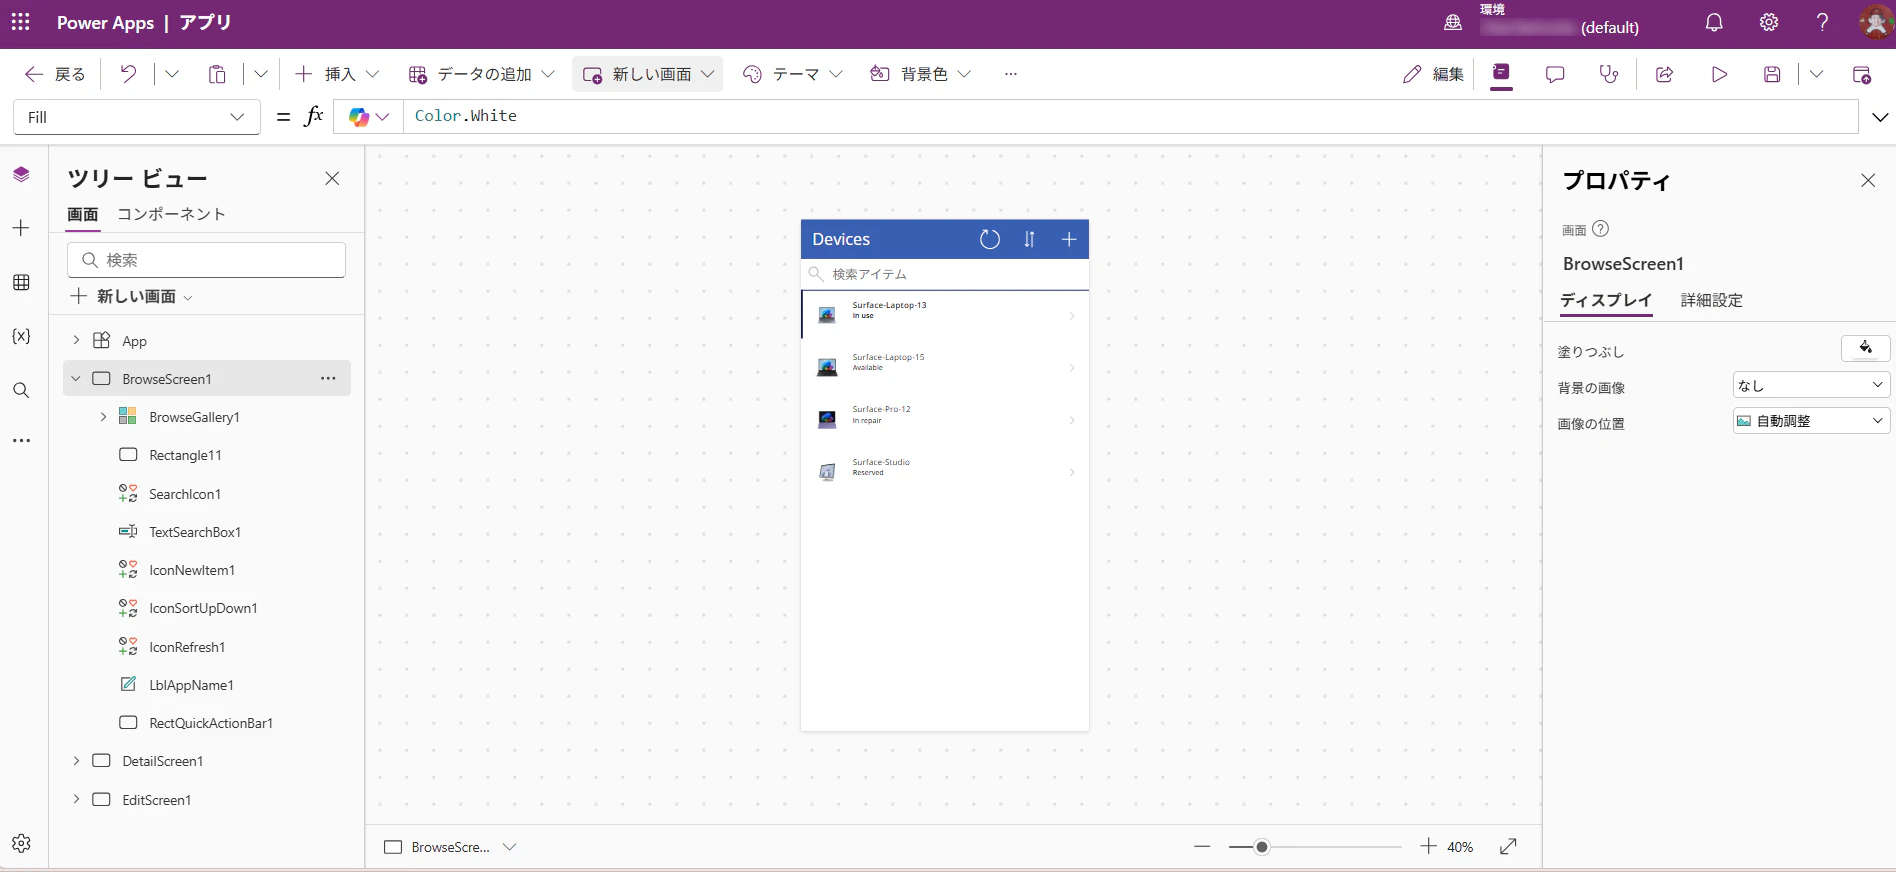1896x872 pixels.
Task: Open the tree view layers icon
Action: 21,174
